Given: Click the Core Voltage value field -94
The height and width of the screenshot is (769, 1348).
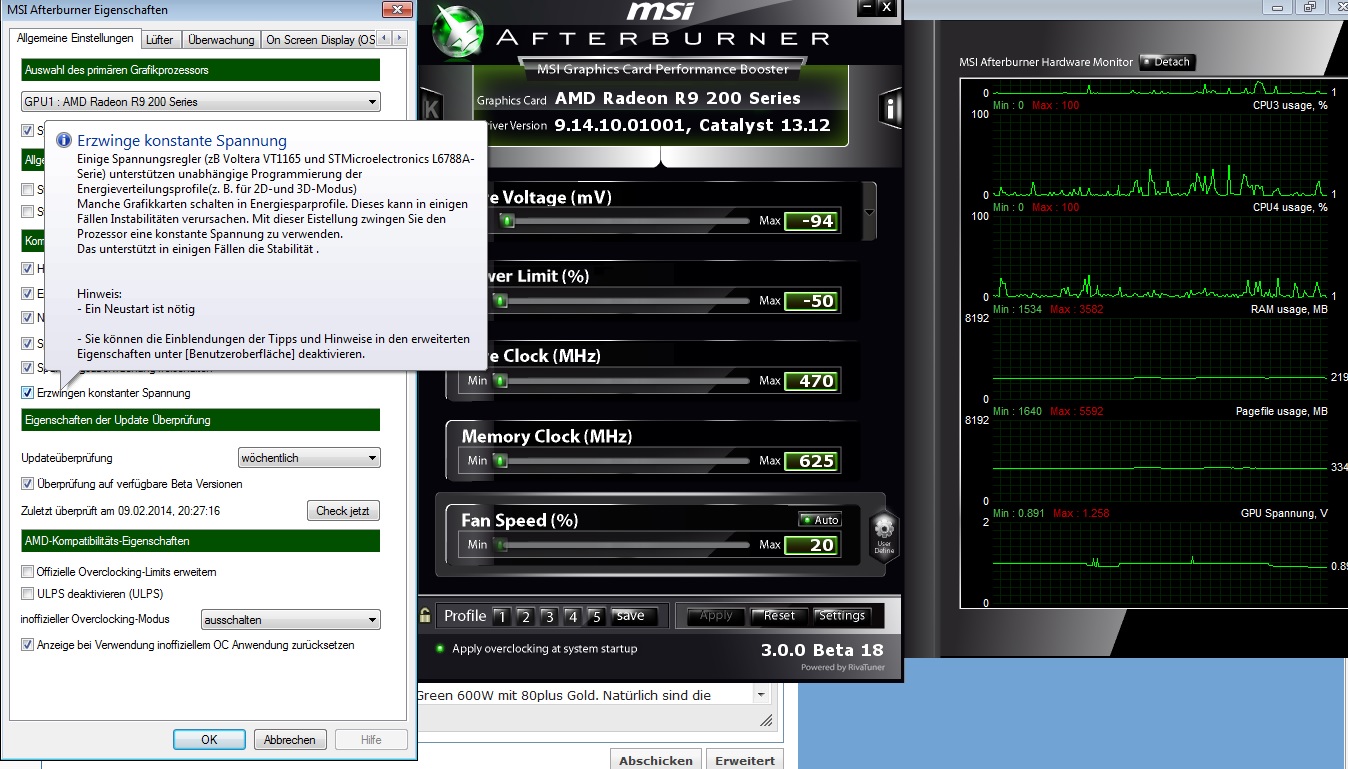Looking at the screenshot, I should 812,221.
